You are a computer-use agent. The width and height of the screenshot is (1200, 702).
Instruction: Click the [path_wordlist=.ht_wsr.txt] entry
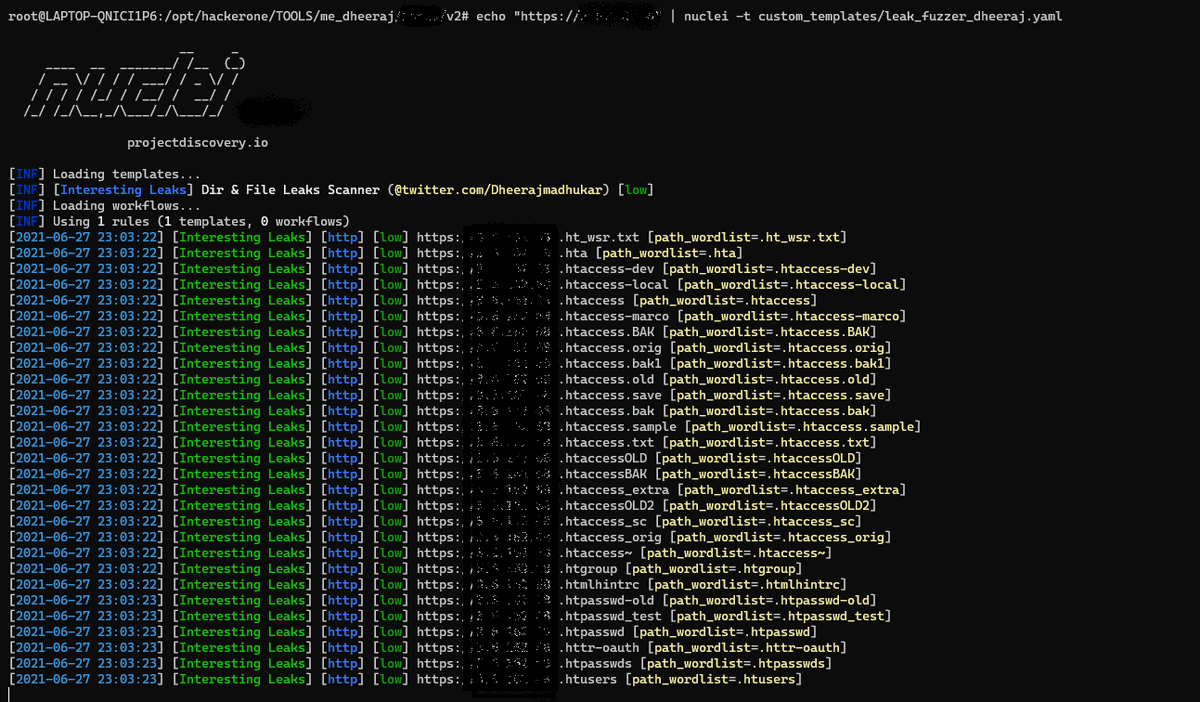pyautogui.click(x=747, y=237)
